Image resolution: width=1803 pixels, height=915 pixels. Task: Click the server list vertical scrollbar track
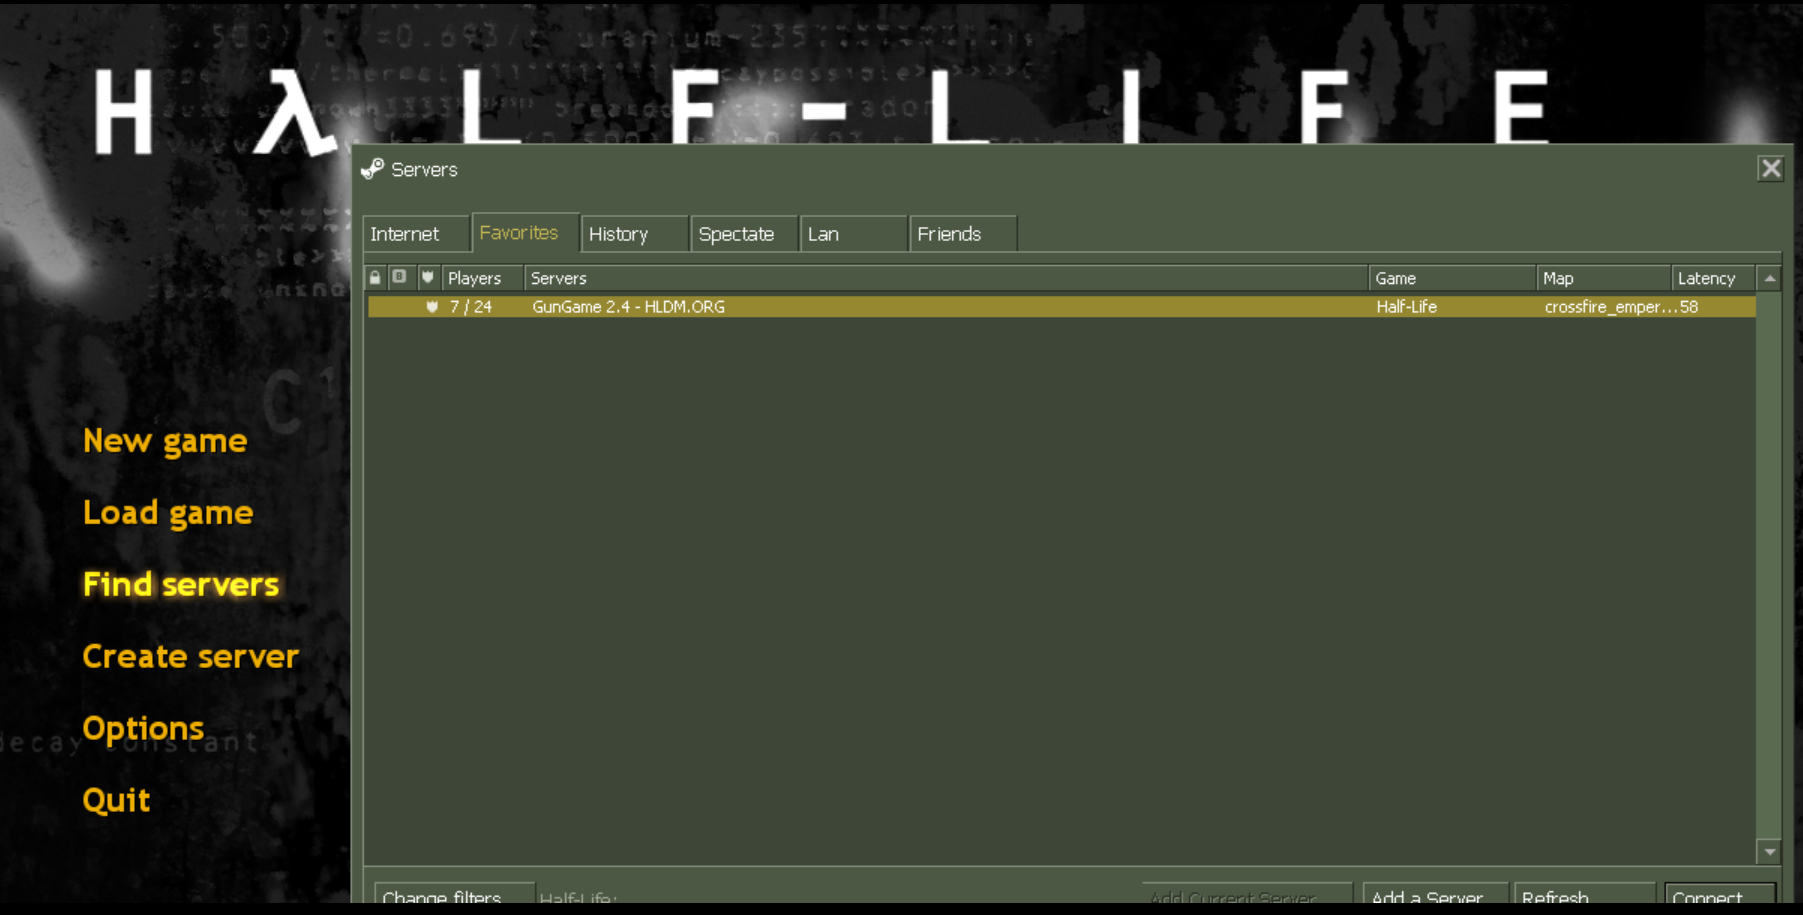click(1770, 565)
